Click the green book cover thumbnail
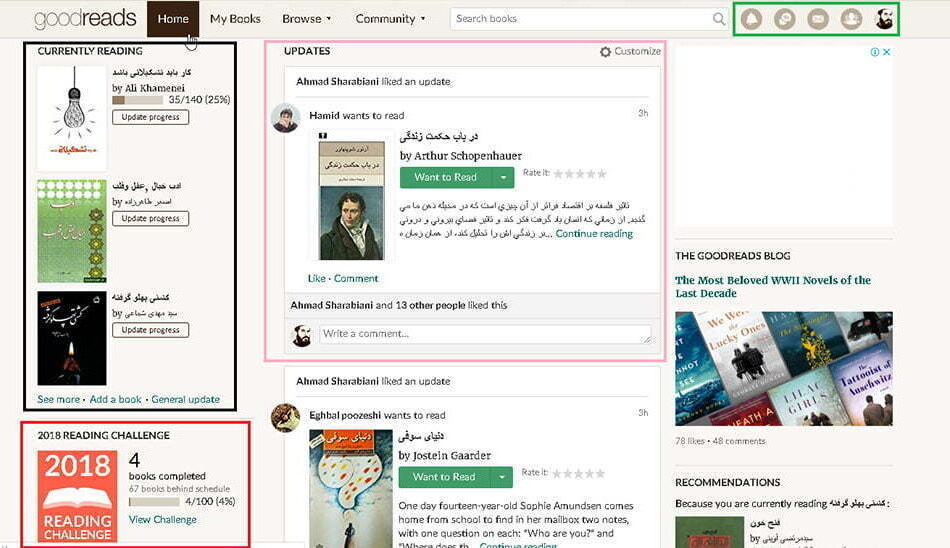This screenshot has width=950, height=548. [71, 231]
